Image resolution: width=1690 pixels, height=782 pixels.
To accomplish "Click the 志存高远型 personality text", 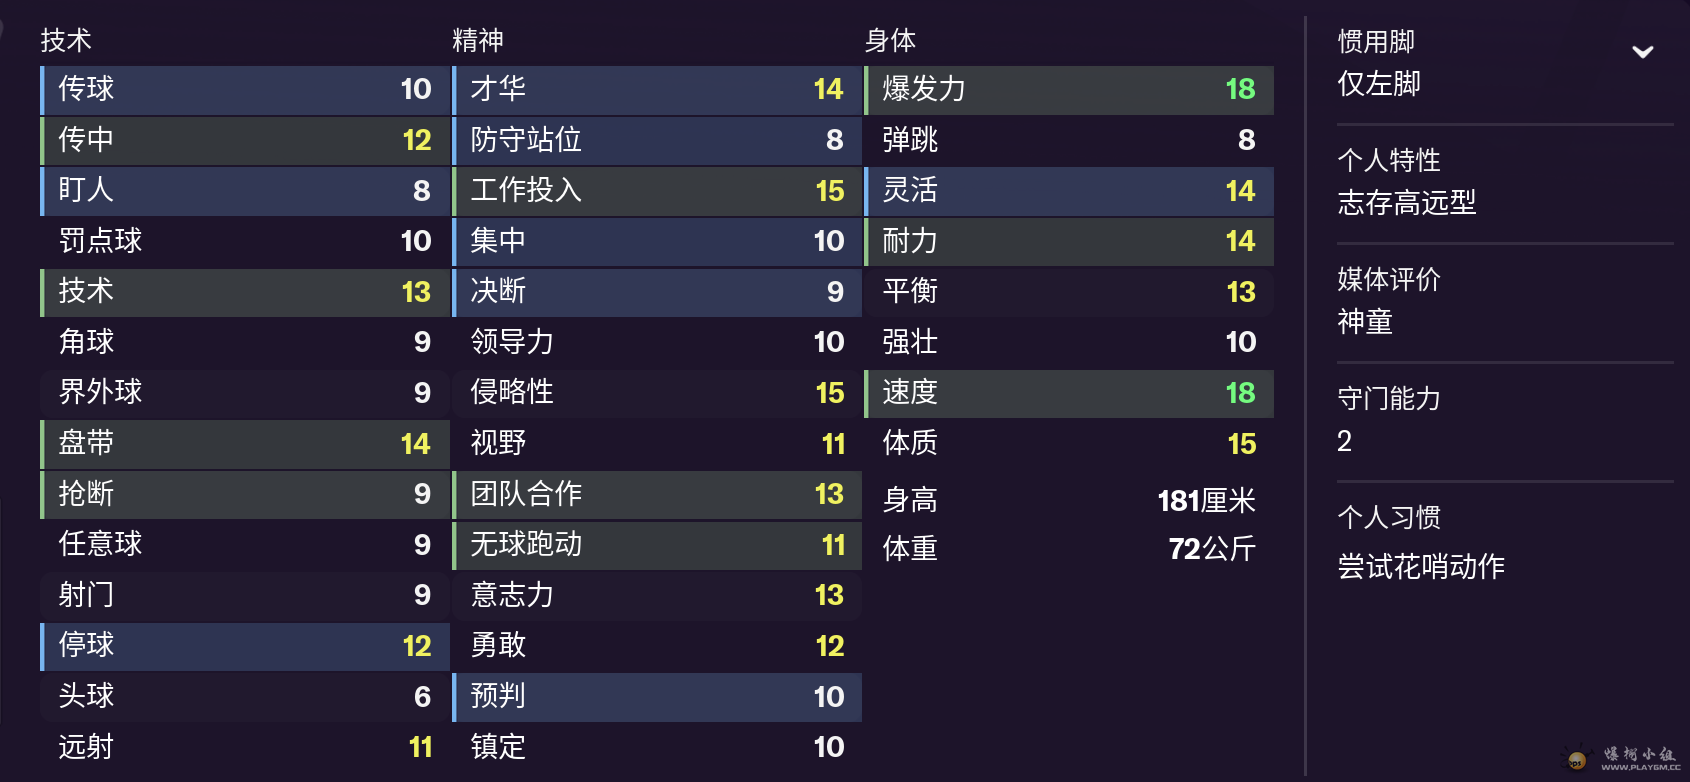I will (x=1407, y=203).
